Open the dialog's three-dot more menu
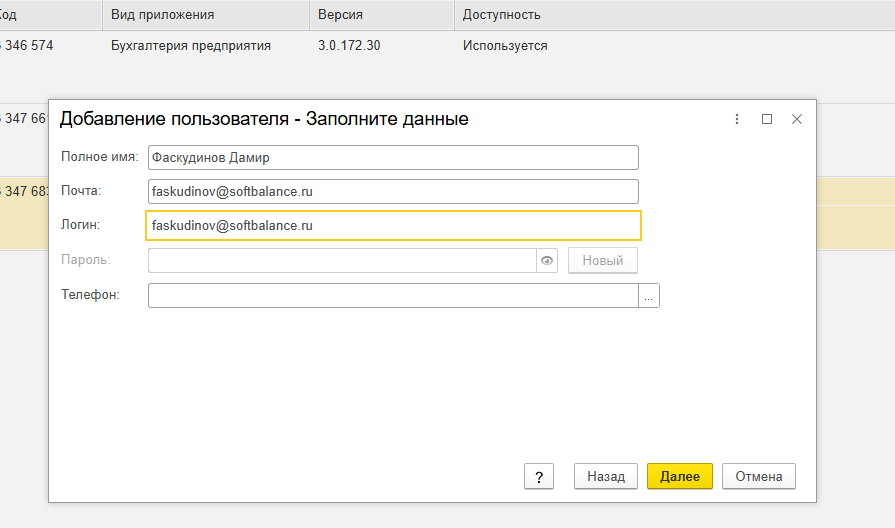The image size is (895, 528). coord(737,119)
